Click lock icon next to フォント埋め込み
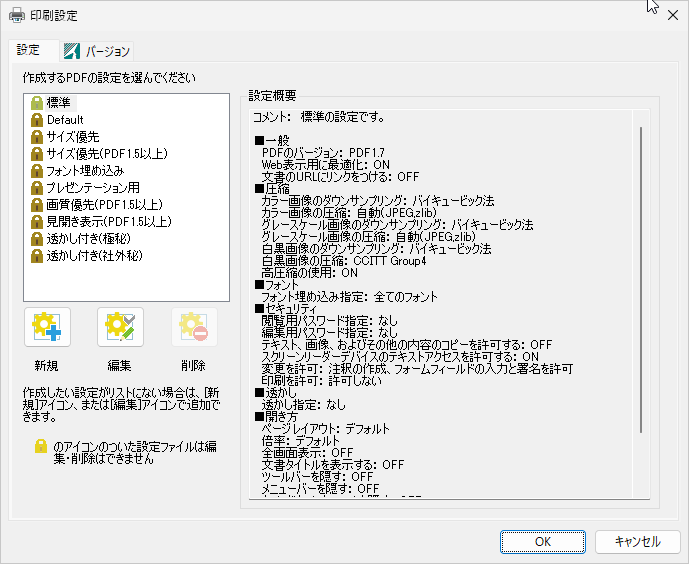 point(37,171)
